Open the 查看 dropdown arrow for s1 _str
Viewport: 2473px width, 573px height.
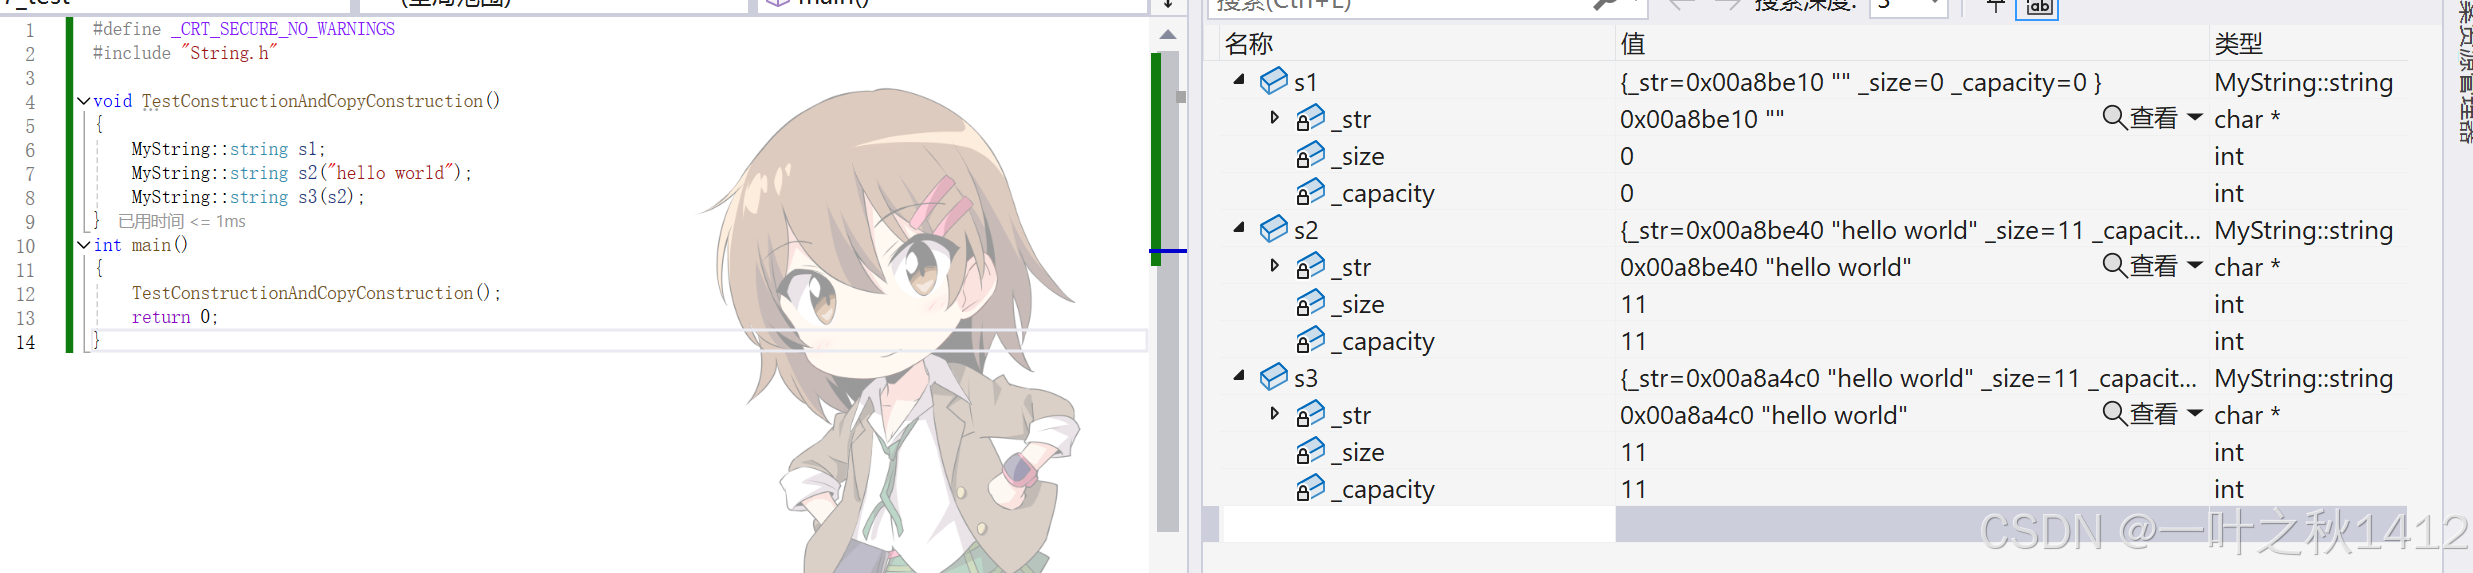coord(2195,117)
